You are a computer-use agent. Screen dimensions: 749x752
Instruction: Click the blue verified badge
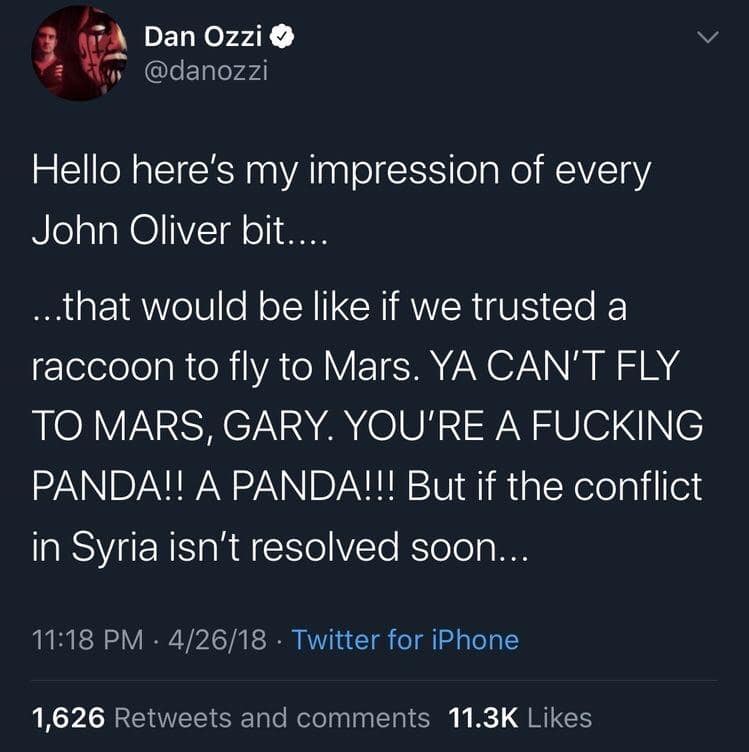[x=284, y=37]
